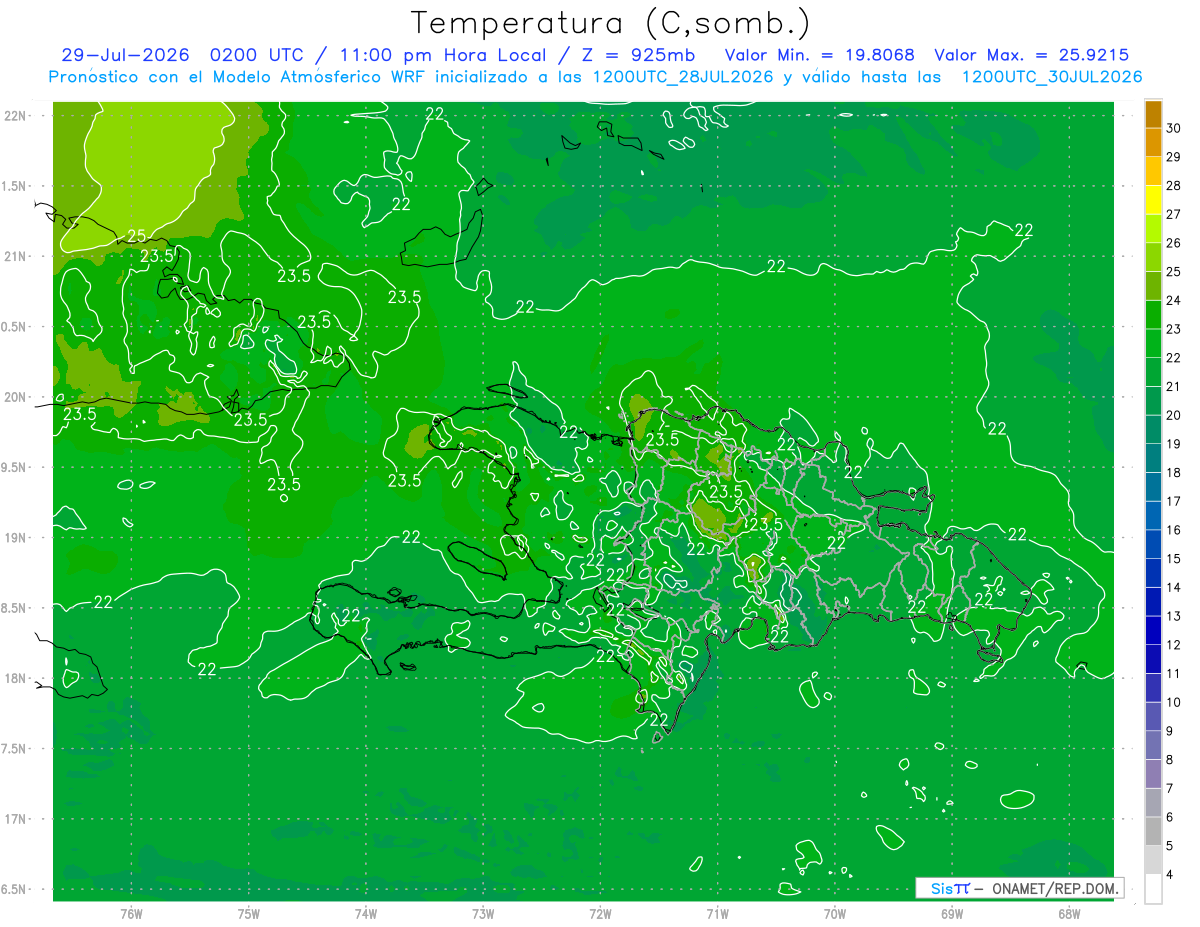The width and height of the screenshot is (1200, 927).
Task: Click "Valor Max. = 25.9215"
Action: (x=1032, y=55)
